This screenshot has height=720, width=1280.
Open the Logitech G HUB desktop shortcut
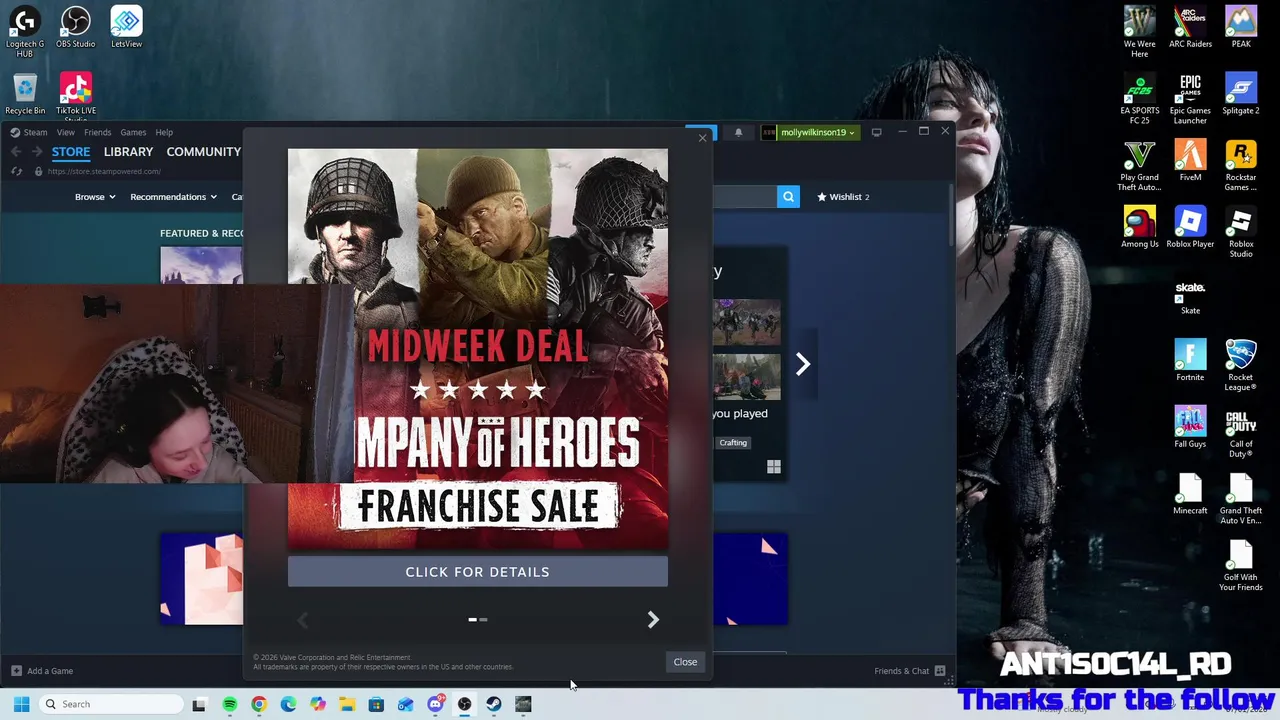coord(25,32)
